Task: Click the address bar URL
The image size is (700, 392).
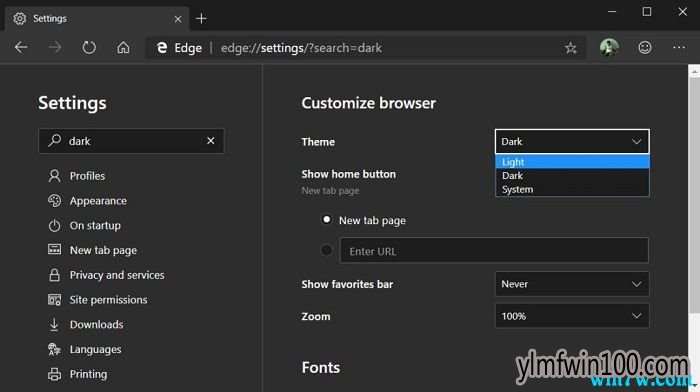Action: pos(301,48)
